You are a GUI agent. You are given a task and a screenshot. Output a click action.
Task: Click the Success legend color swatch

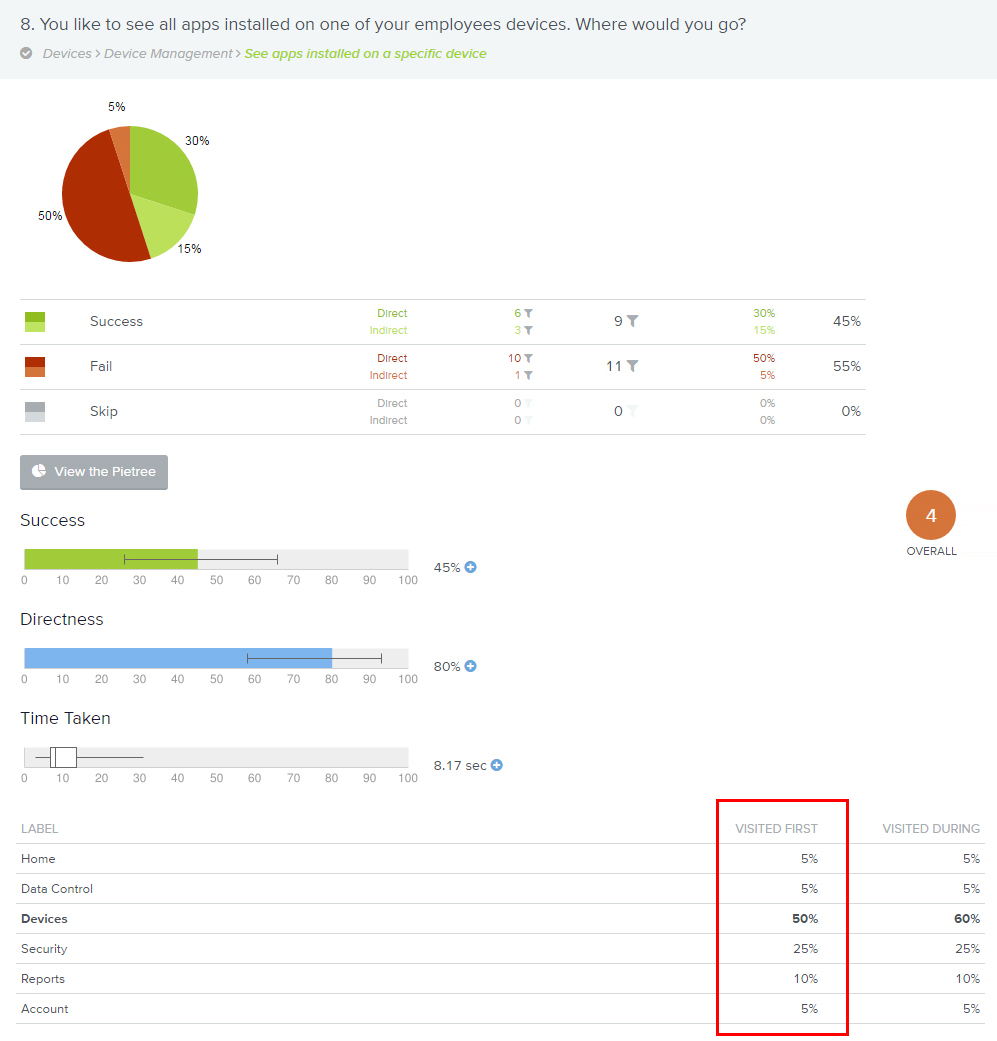tap(35, 321)
